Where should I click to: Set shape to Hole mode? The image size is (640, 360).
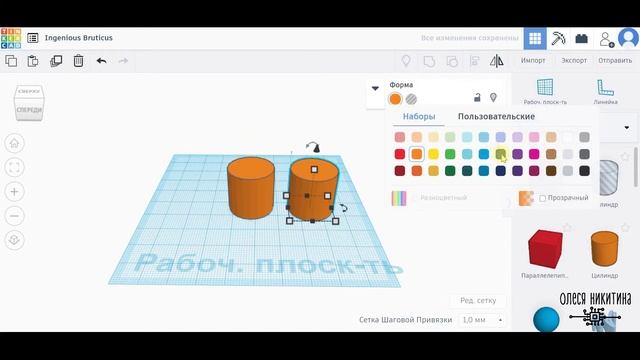click(411, 99)
